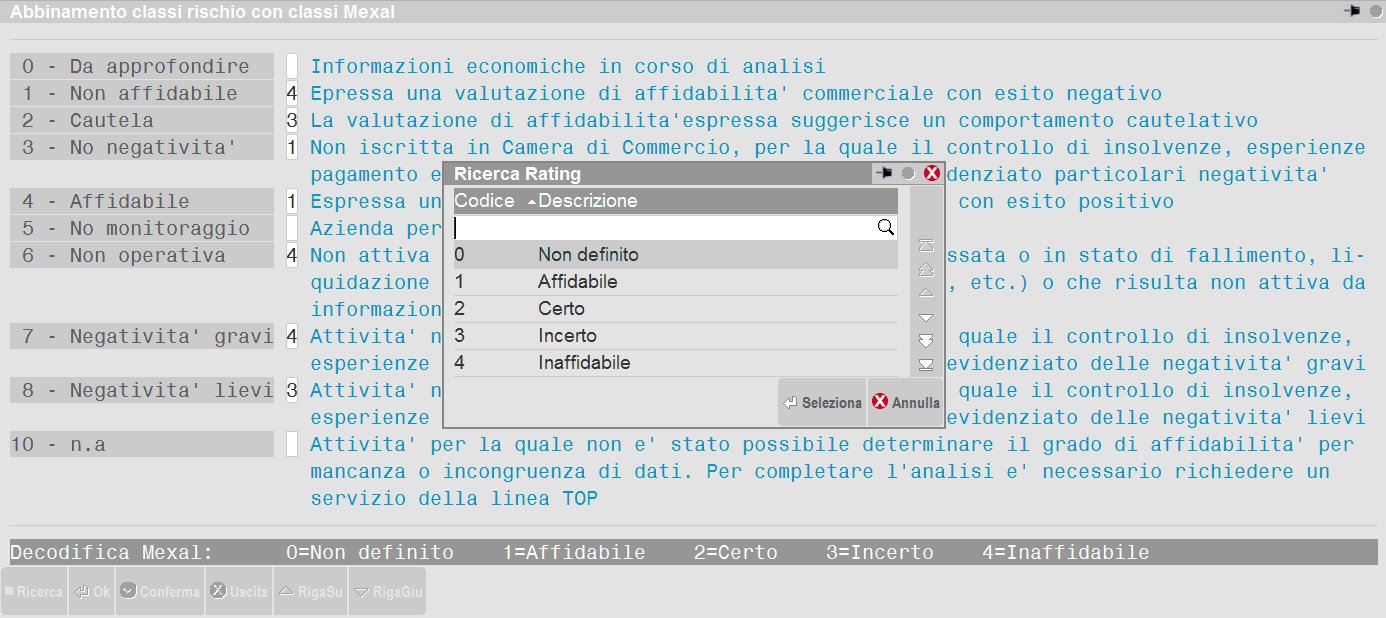Jump to last row with the bottom arrow

(926, 364)
